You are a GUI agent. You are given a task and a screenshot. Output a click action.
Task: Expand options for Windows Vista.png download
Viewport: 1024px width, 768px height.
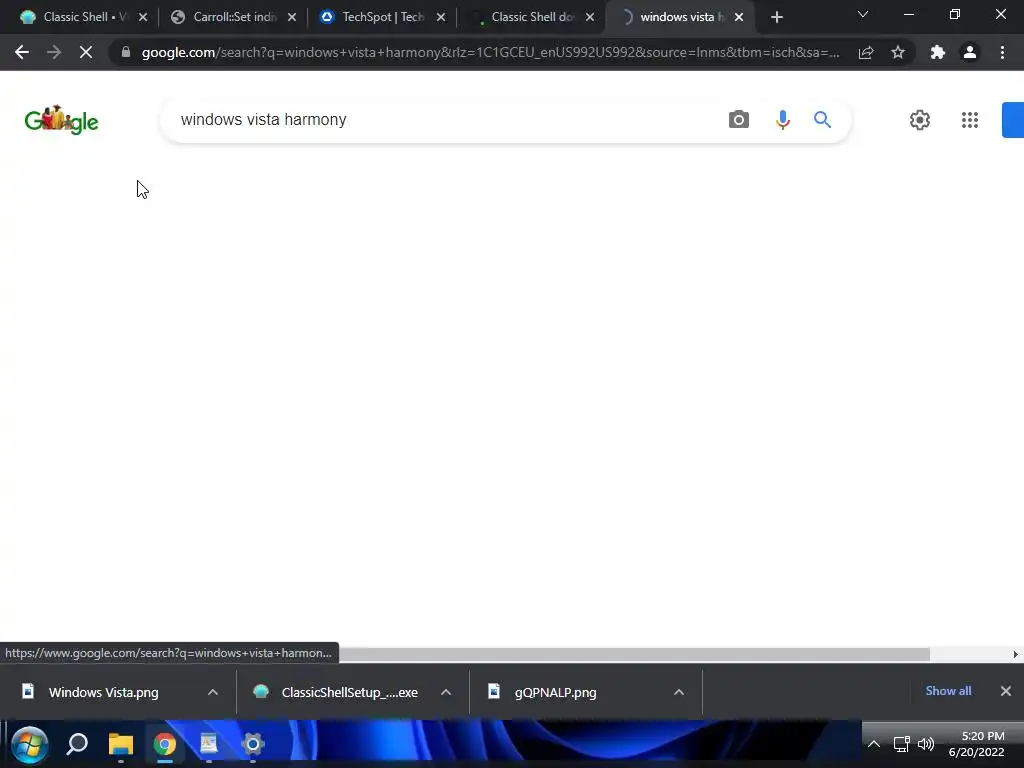click(213, 692)
